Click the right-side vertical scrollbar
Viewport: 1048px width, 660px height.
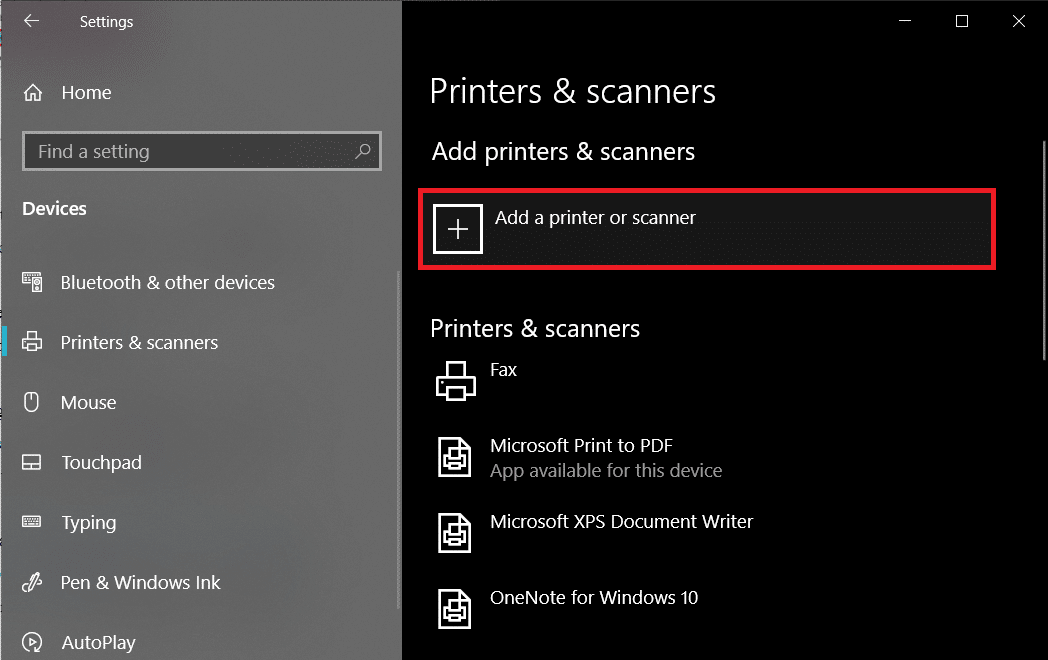[x=1043, y=250]
